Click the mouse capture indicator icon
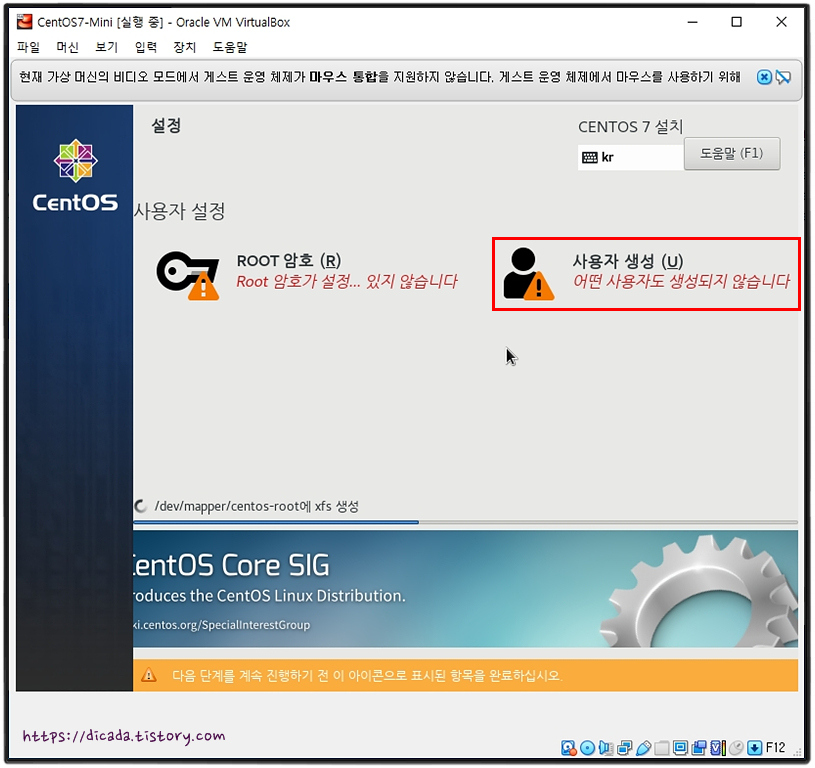 coord(736,748)
